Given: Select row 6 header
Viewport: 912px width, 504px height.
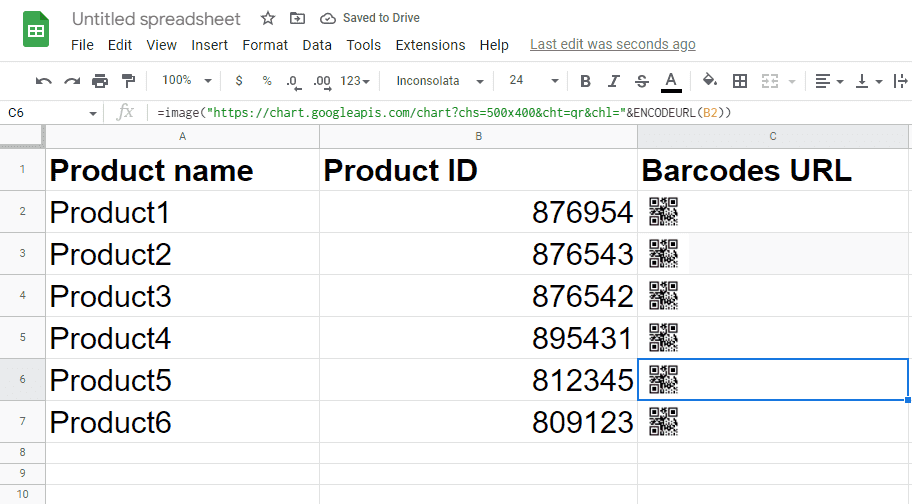Looking at the screenshot, I should (22, 379).
